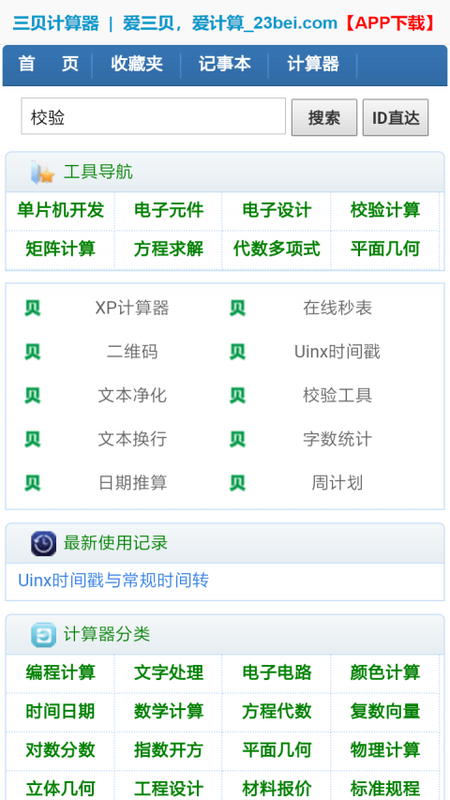Click the 贝 icon next to 二维码

pos(33,352)
